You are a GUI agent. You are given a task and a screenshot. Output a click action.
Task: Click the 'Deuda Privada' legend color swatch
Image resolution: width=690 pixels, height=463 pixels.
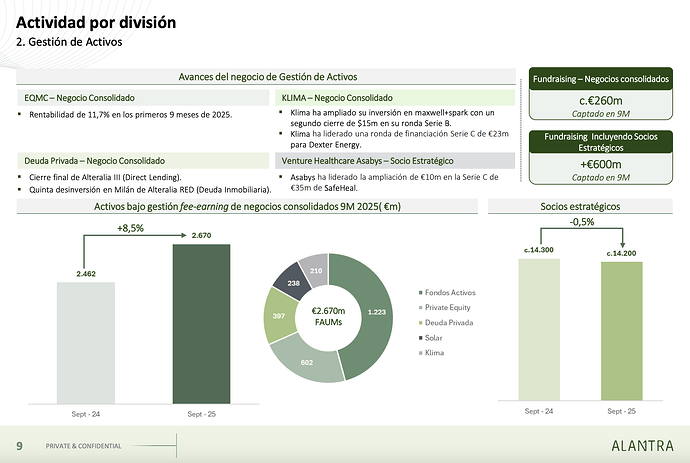[x=421, y=323]
